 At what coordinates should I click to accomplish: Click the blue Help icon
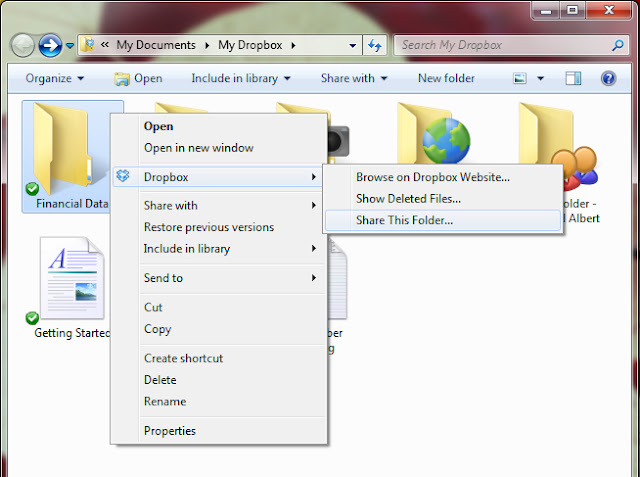(608, 78)
